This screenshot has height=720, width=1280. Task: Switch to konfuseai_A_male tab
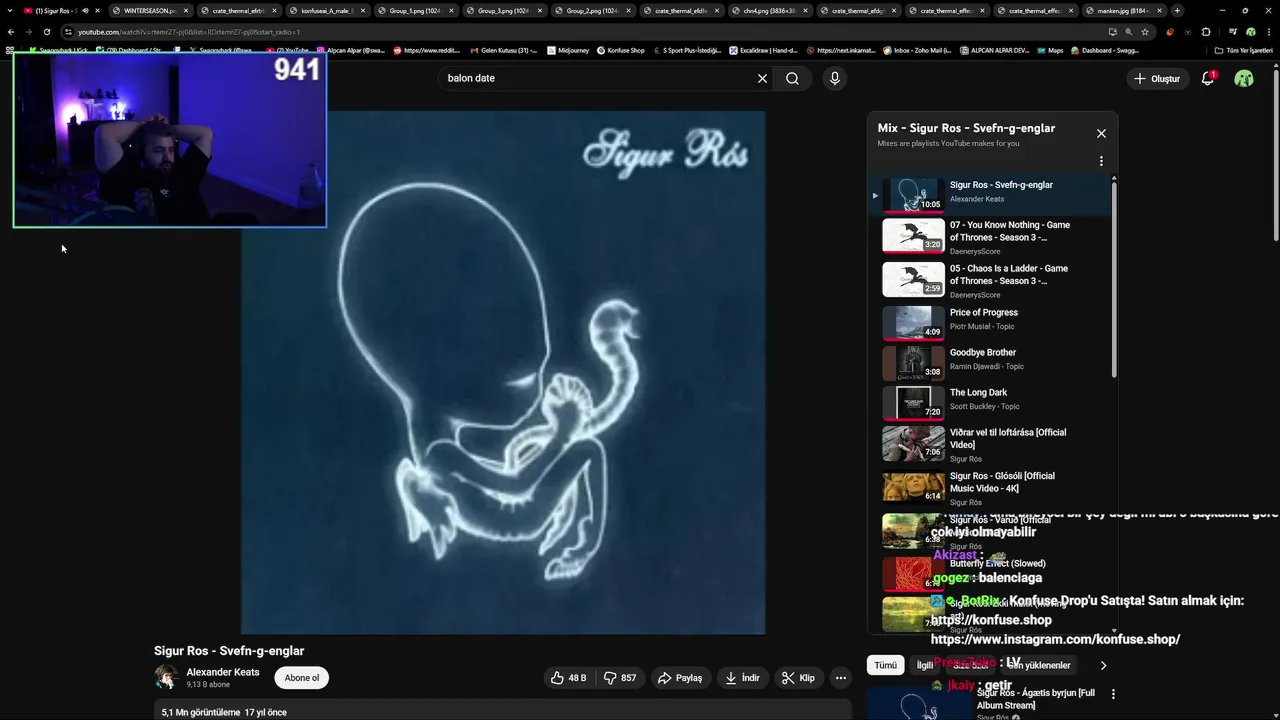pyautogui.click(x=326, y=10)
